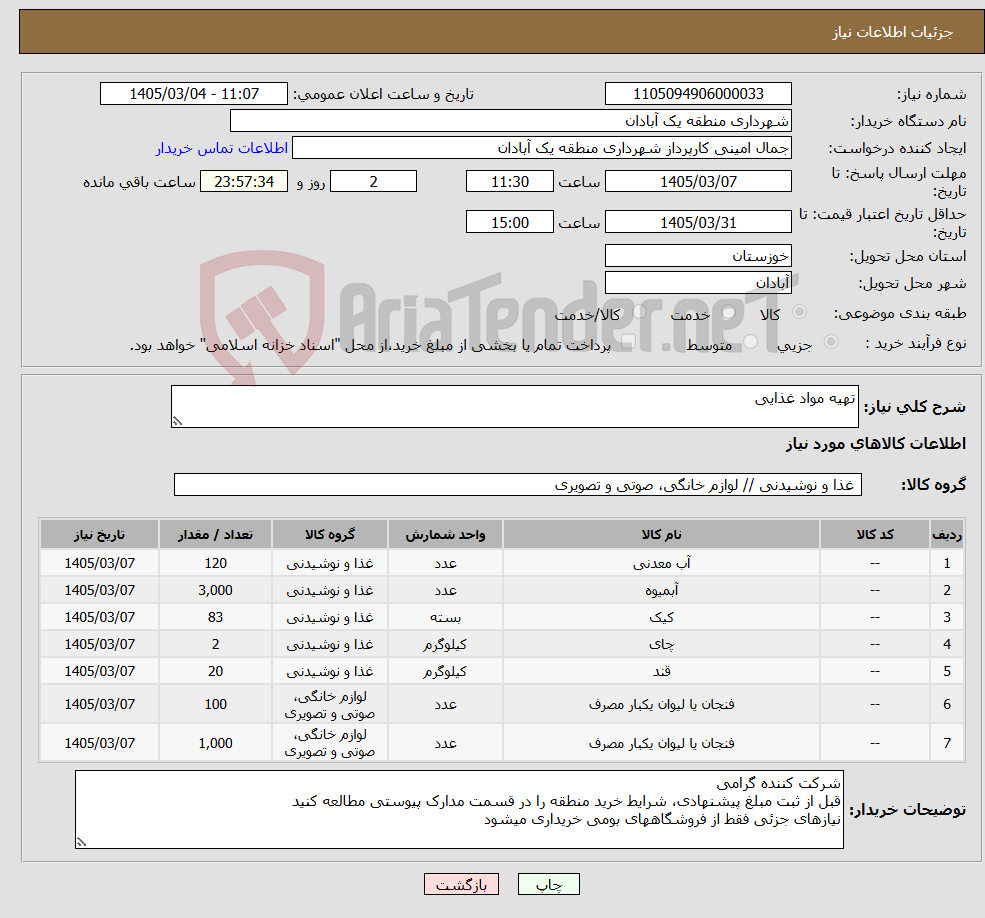This screenshot has width=985, height=918.
Task: Click the گروه کالا field
Action: point(518,484)
